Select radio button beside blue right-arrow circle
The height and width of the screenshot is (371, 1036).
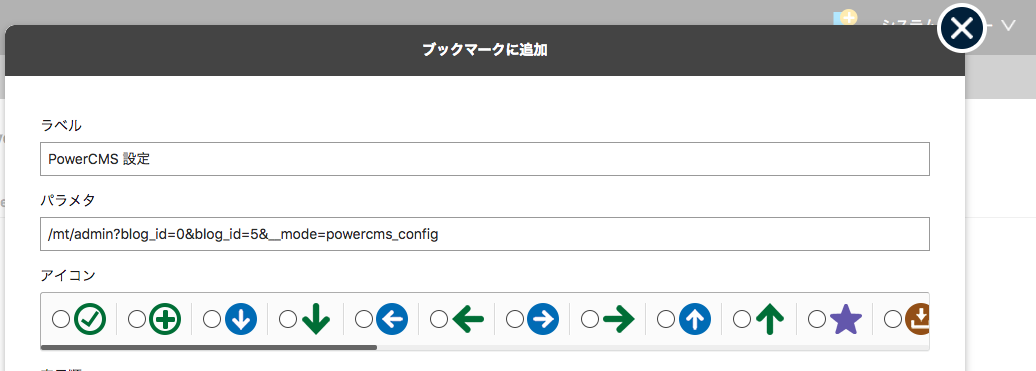(515, 320)
